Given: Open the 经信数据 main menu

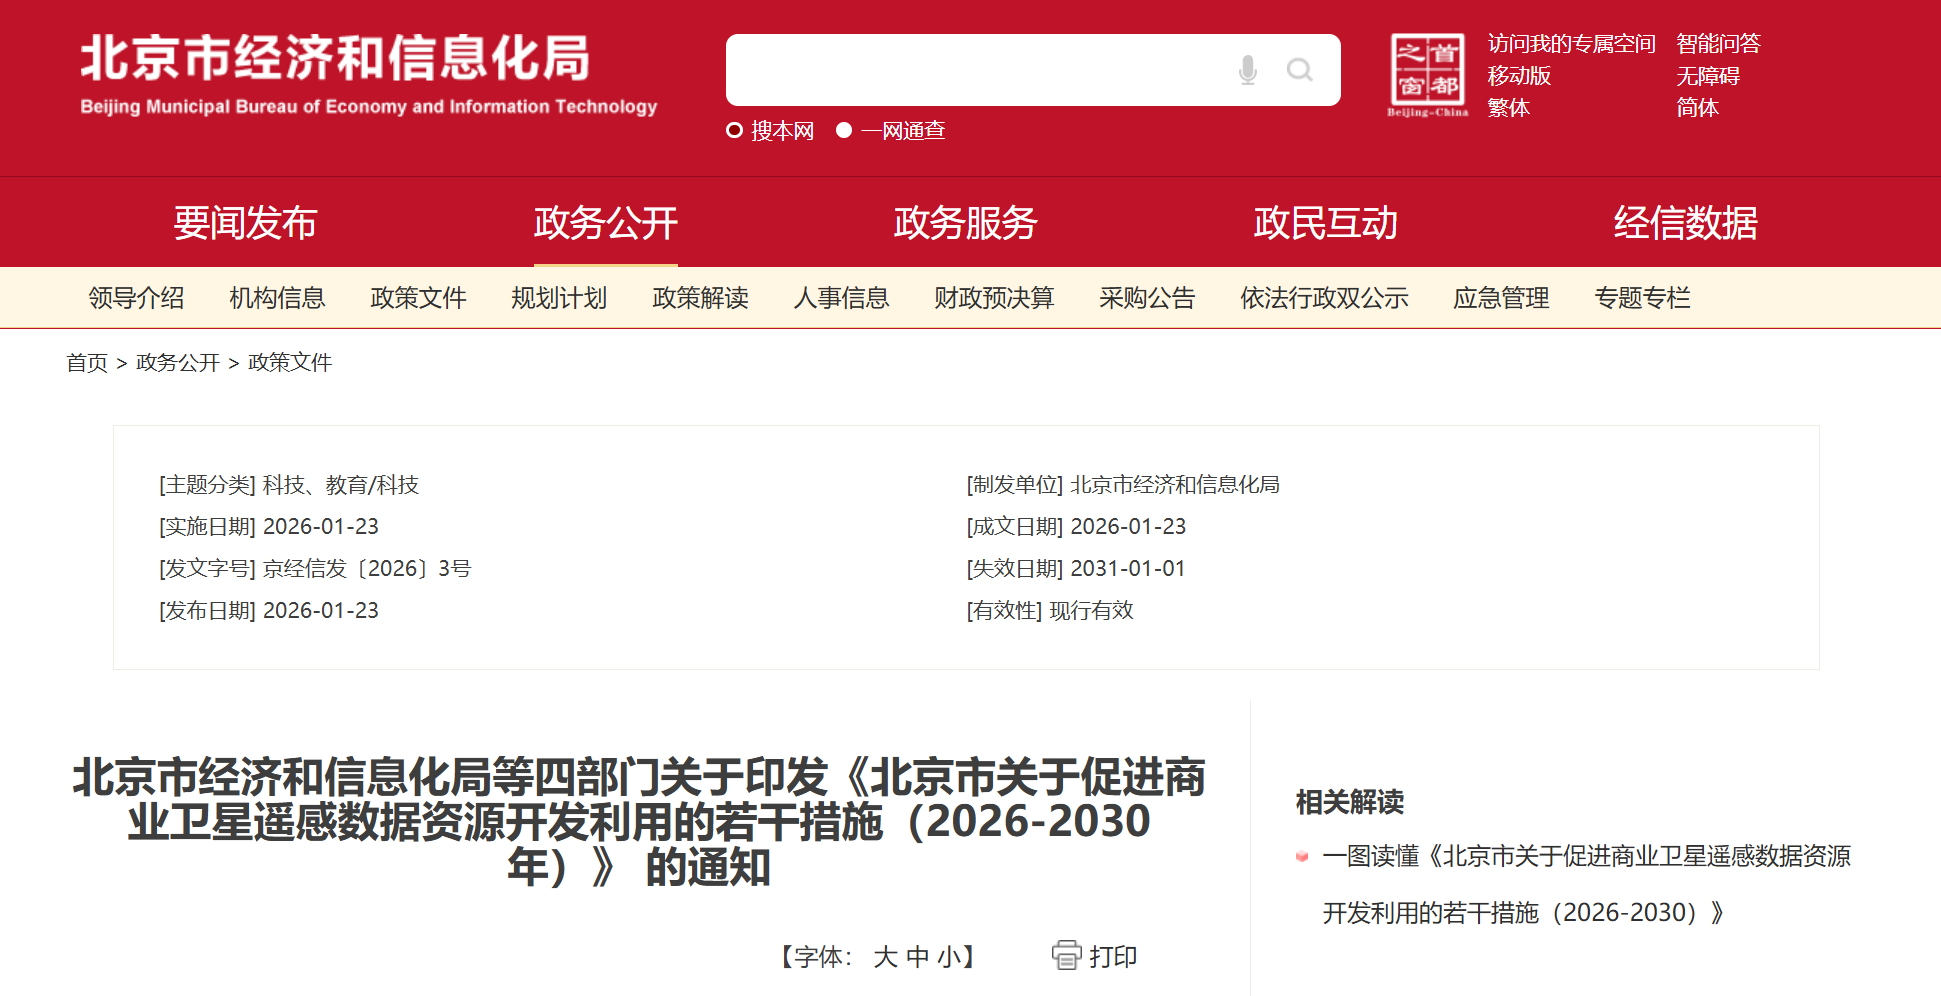Looking at the screenshot, I should pos(1685,223).
